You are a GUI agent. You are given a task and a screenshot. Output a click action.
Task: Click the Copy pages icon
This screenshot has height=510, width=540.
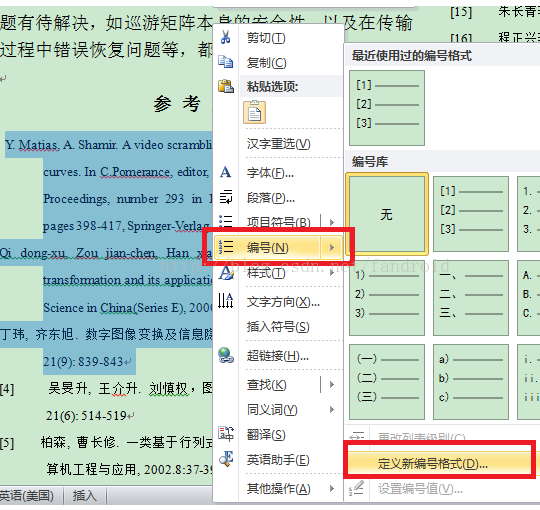226,62
